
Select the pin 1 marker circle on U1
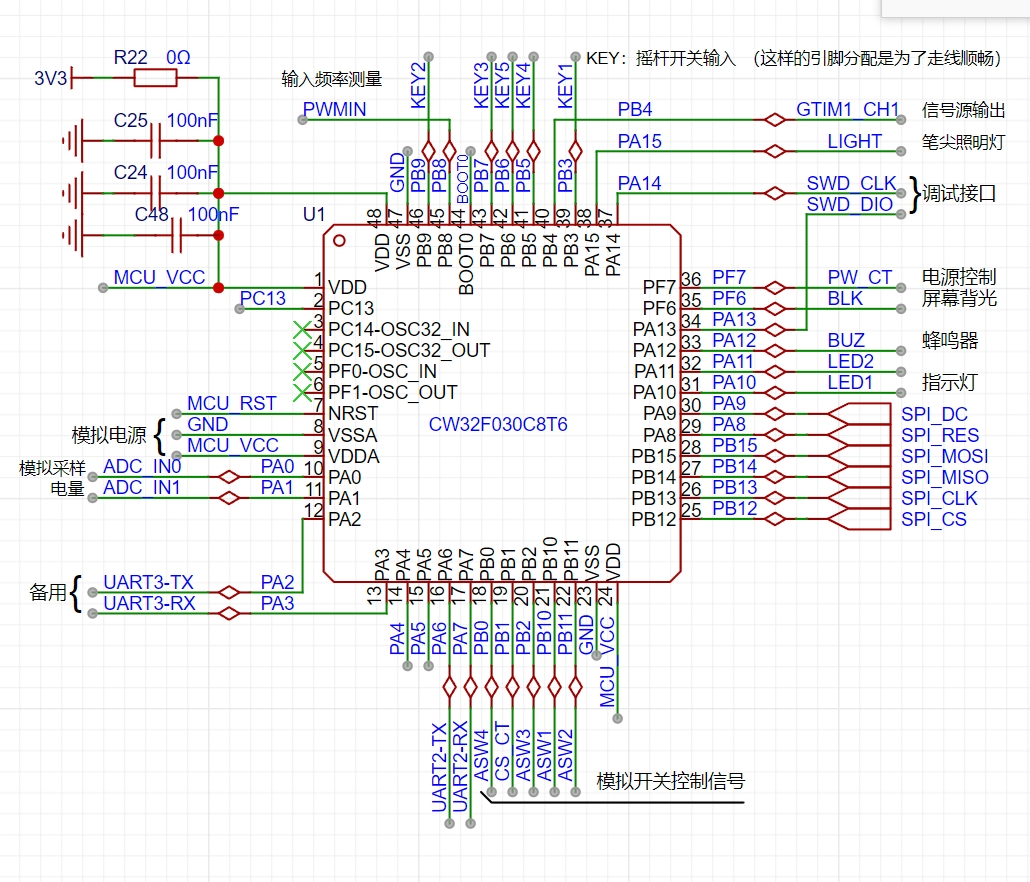click(339, 240)
